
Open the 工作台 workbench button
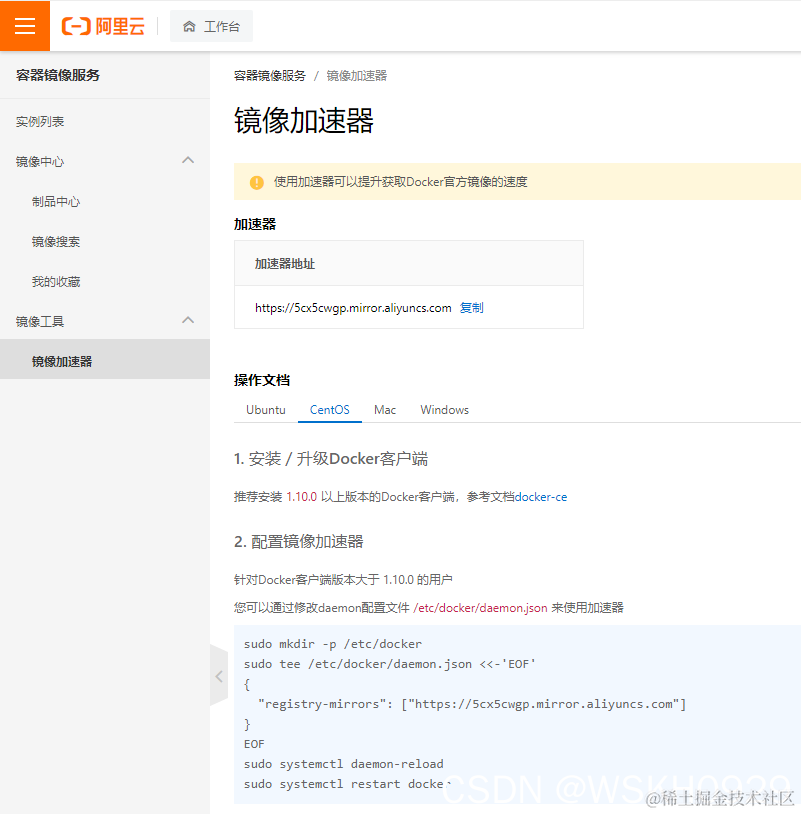(x=211, y=26)
